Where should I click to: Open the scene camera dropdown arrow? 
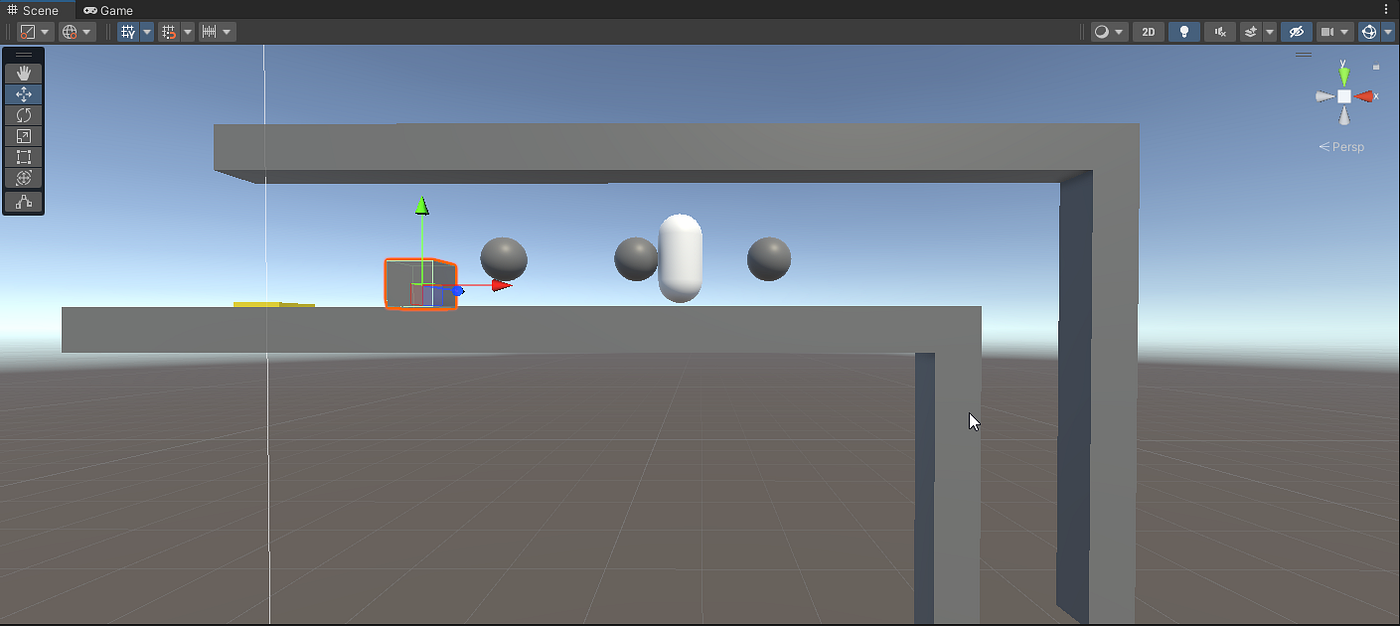tap(1346, 32)
